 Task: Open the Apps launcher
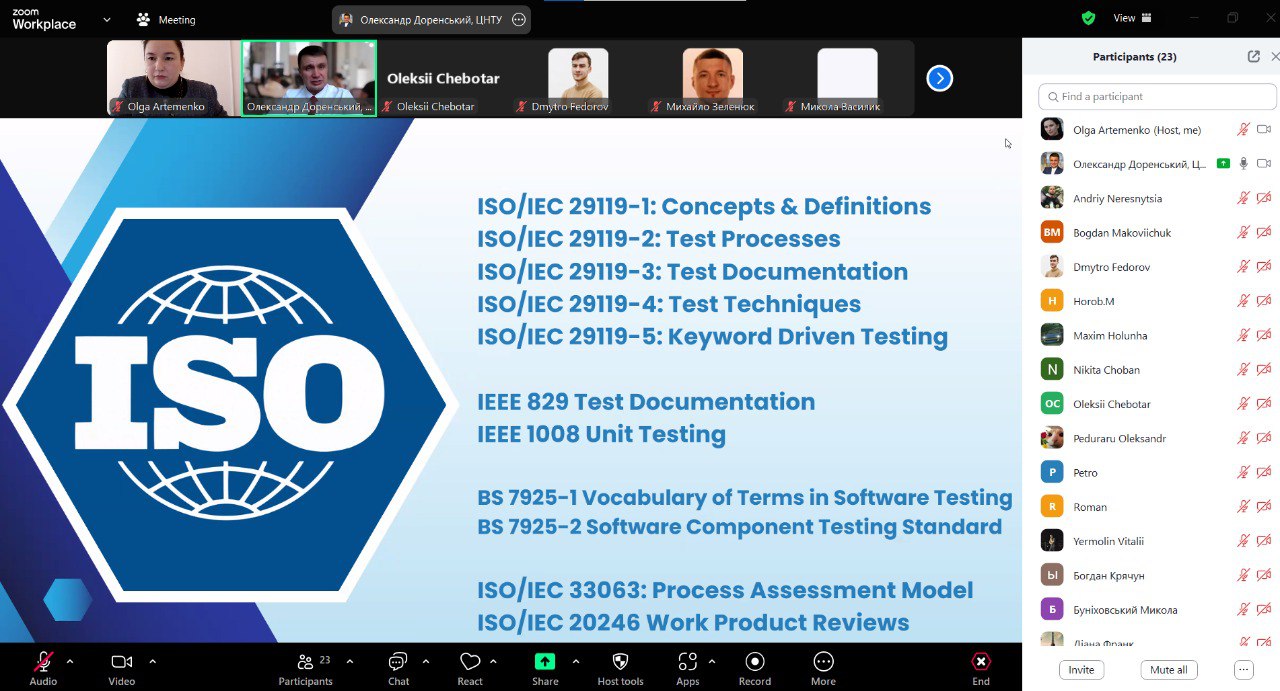click(687, 668)
